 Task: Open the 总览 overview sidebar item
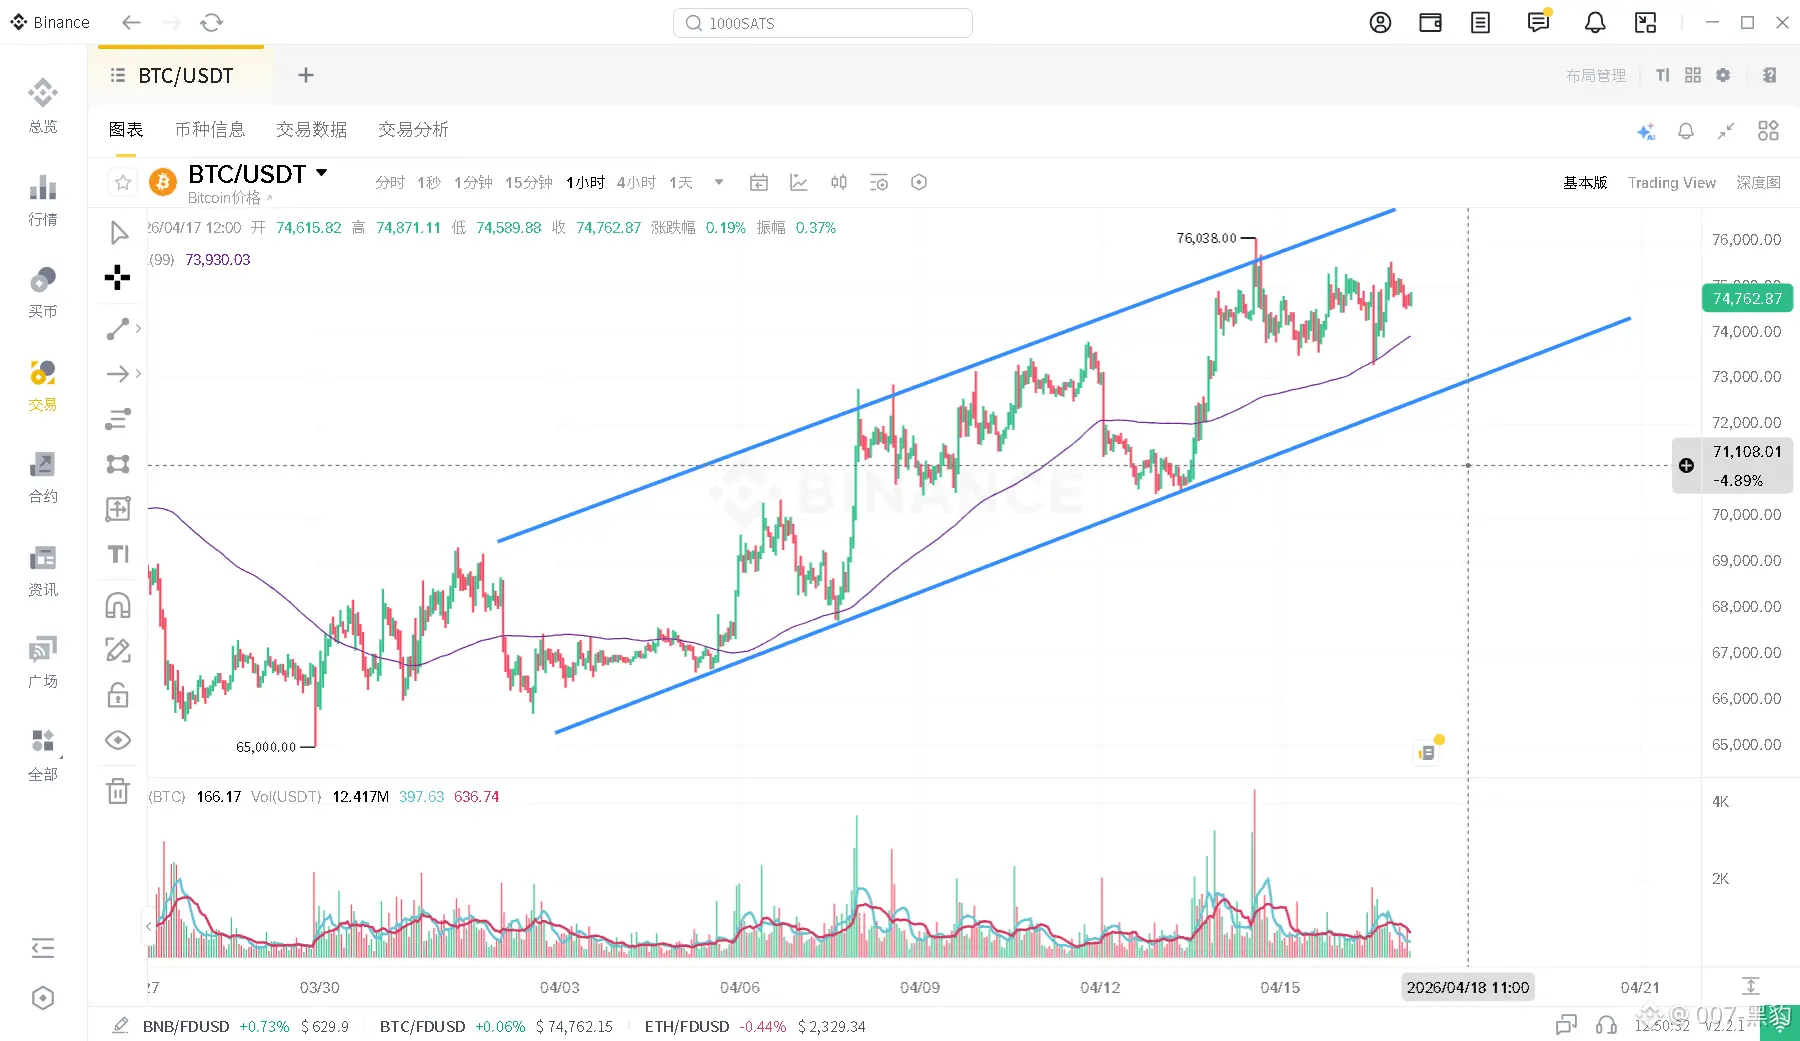pos(43,105)
